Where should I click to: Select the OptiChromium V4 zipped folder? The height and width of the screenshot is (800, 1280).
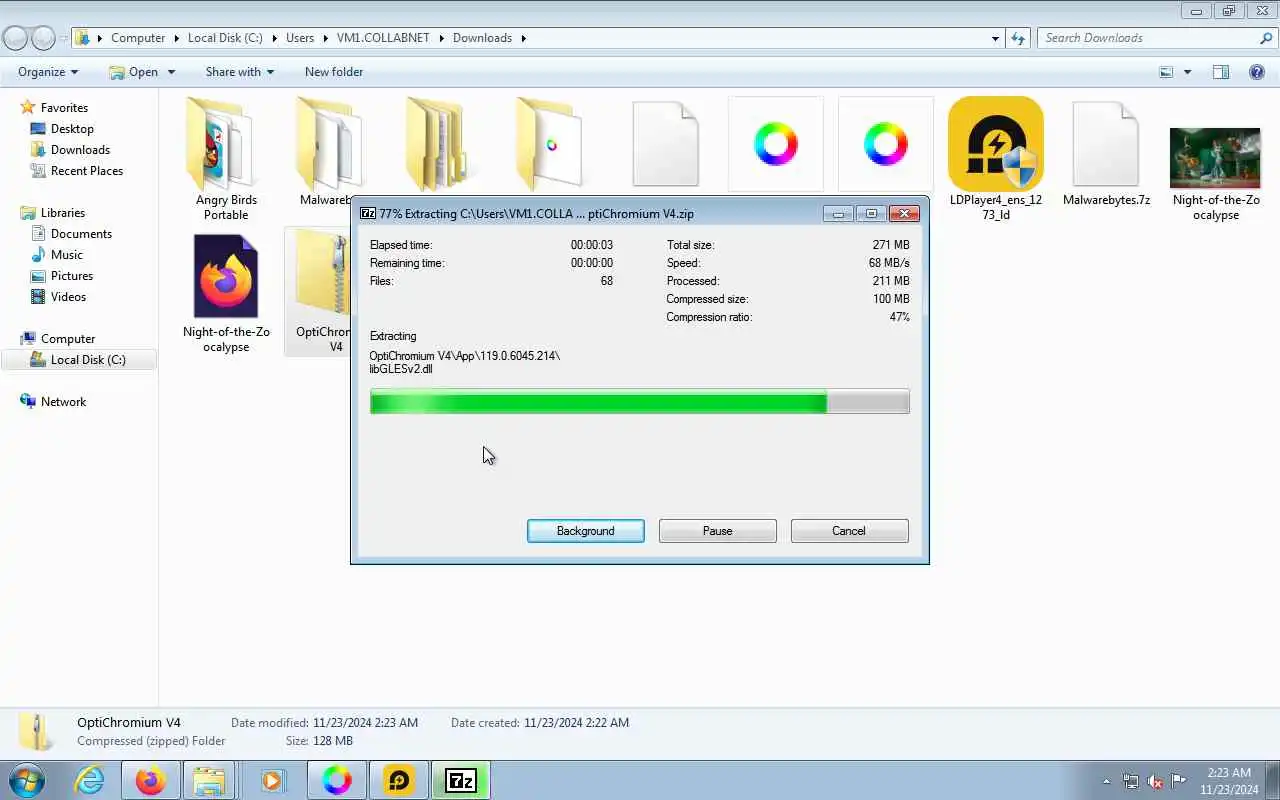320,290
